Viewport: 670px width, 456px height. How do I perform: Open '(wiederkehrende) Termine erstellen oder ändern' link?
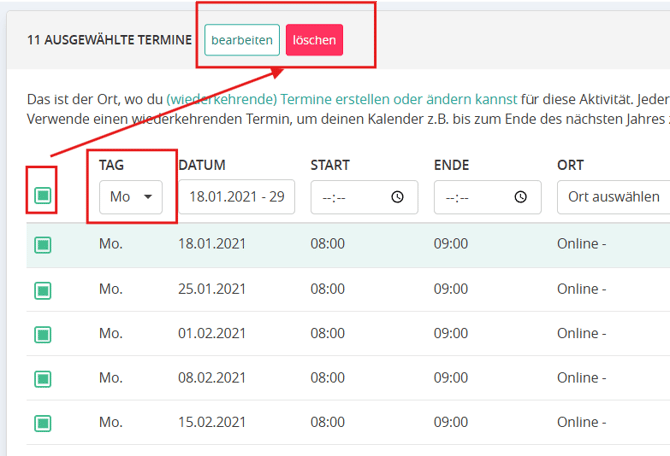(342, 99)
